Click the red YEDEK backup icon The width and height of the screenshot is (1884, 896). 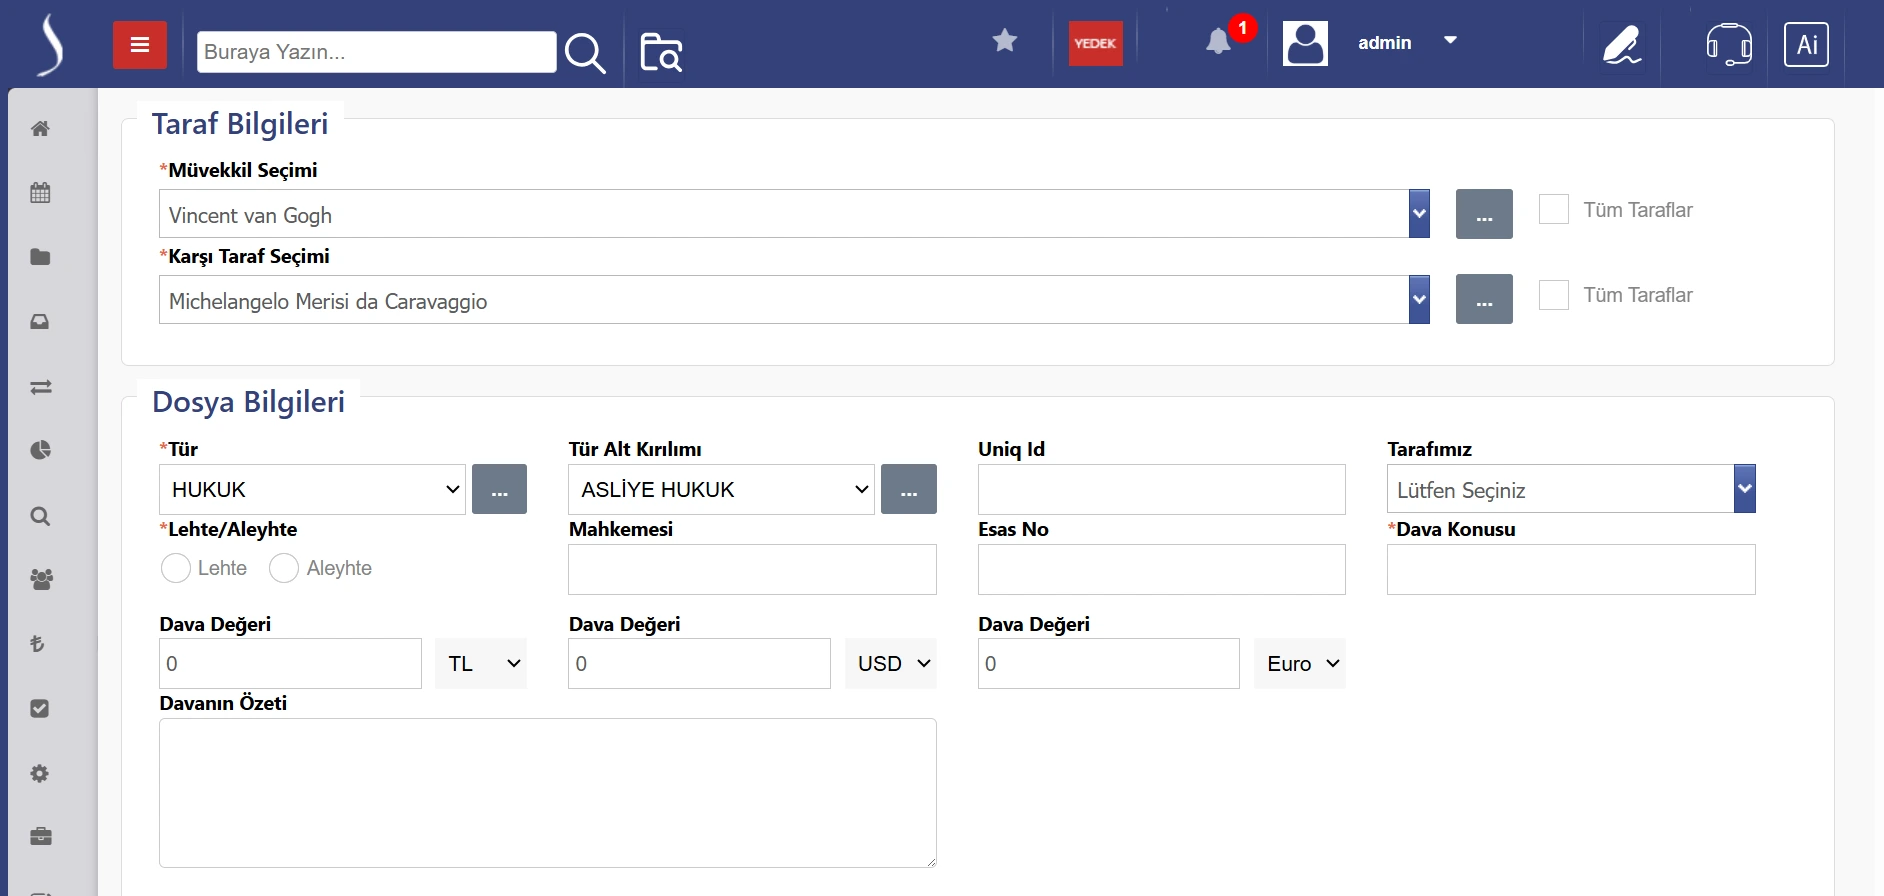point(1095,44)
